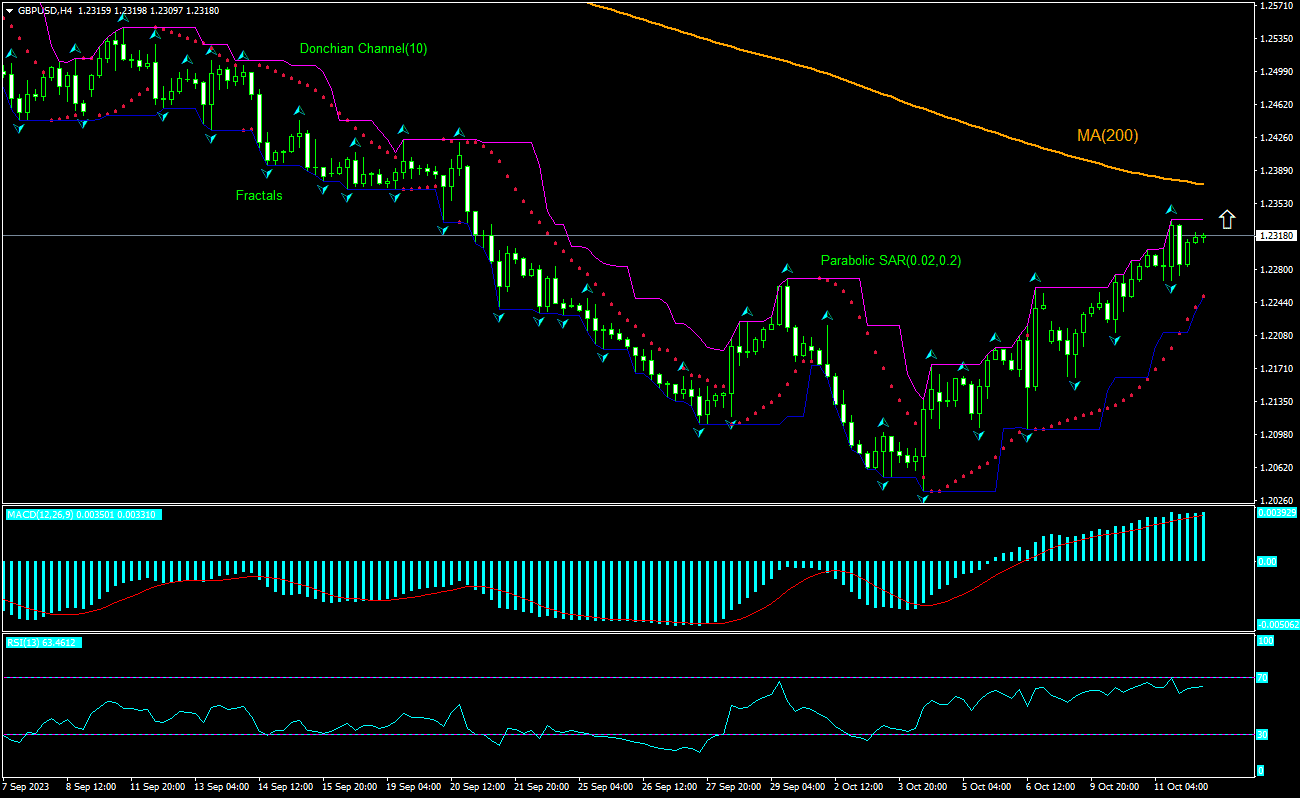
Task: Click the highlighted 1.23180 price tag
Action: (1276, 235)
